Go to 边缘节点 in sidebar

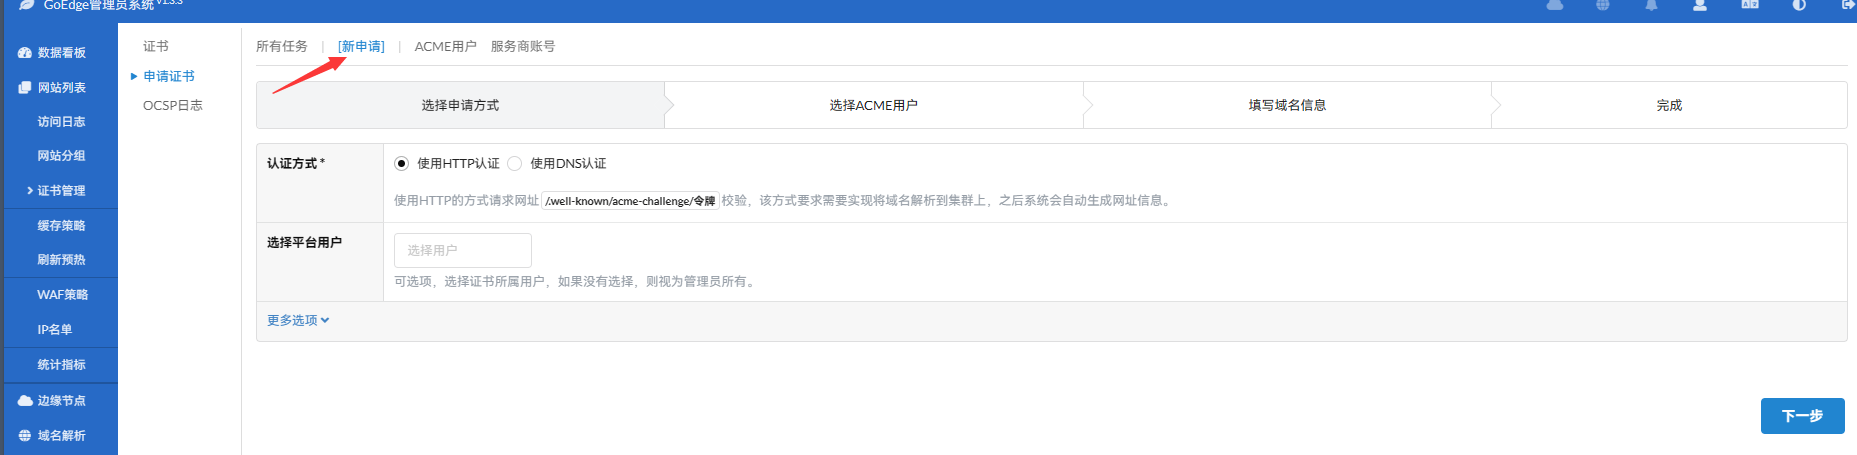click(x=61, y=401)
